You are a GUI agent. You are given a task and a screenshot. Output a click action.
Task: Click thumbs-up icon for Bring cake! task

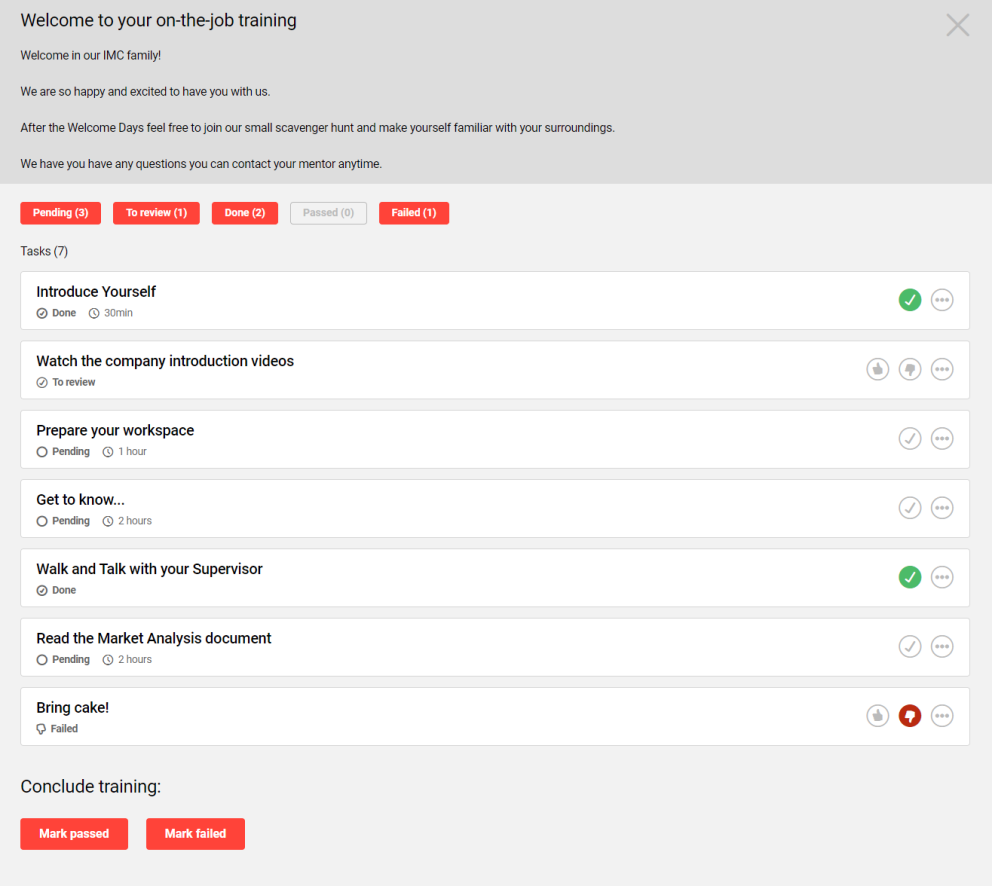coord(877,716)
